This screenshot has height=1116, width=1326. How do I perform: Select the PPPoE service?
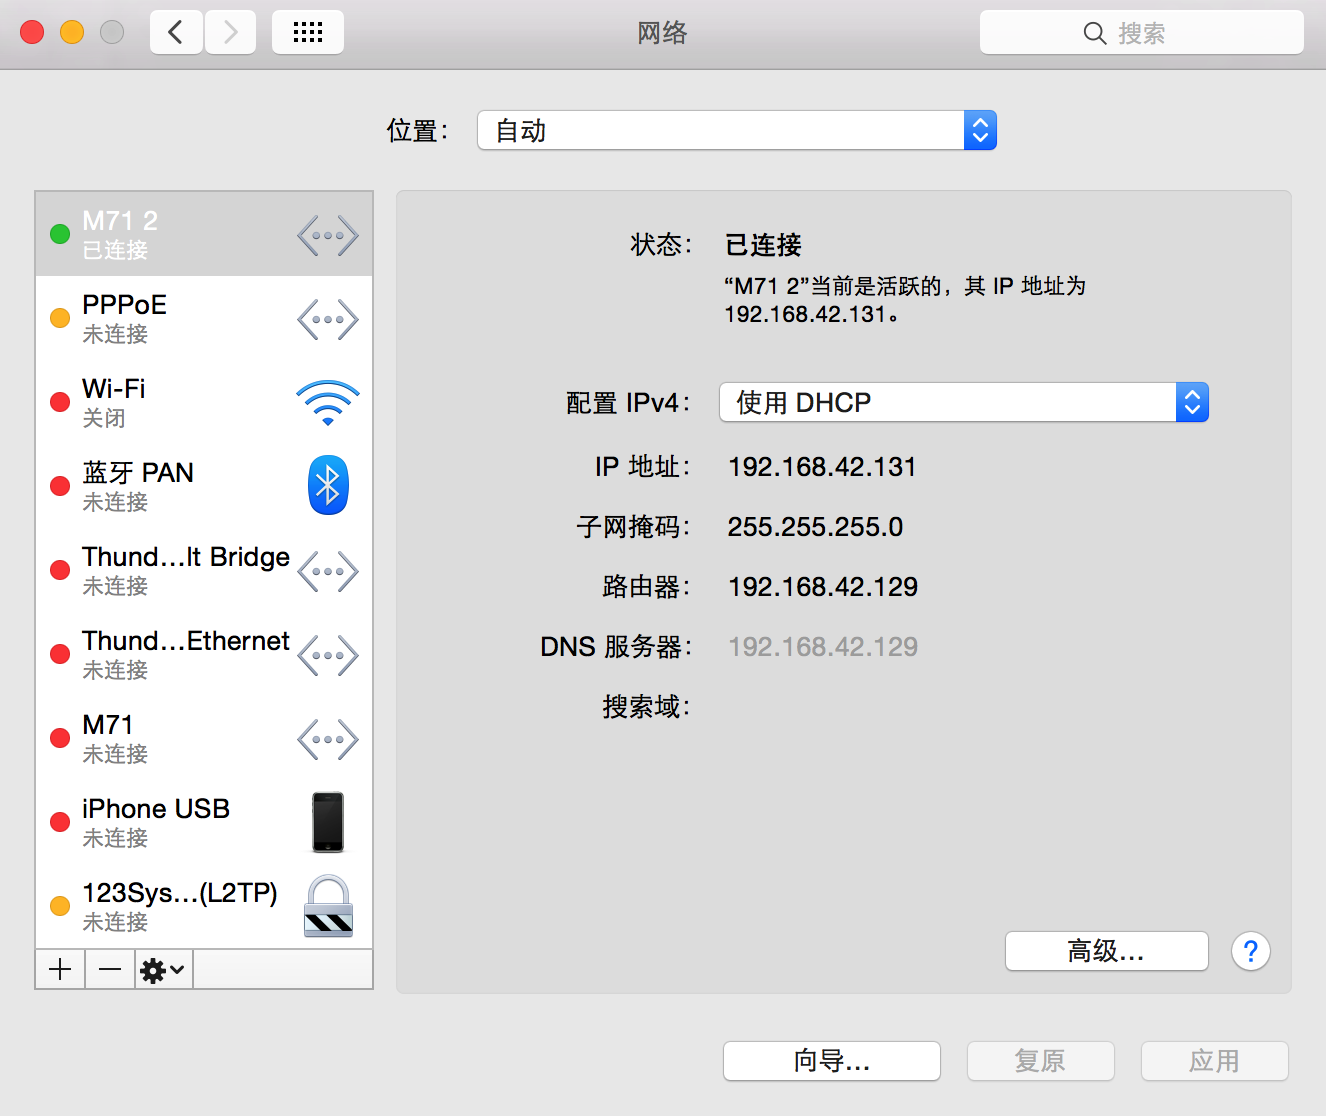point(204,318)
